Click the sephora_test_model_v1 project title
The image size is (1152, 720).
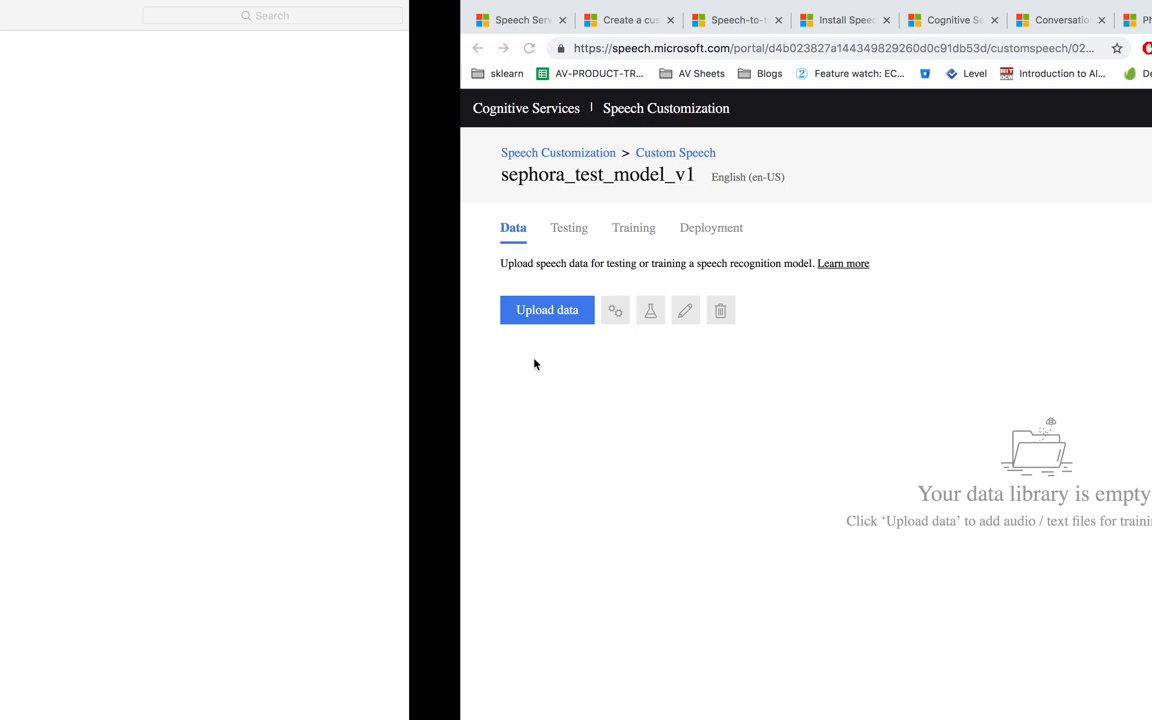pos(597,175)
